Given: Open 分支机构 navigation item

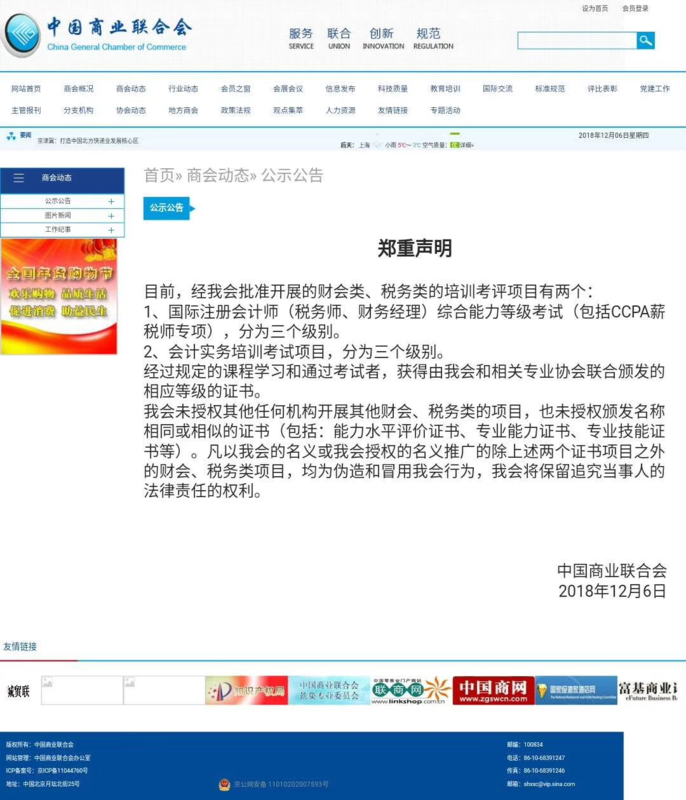Looking at the screenshot, I should coord(79,110).
